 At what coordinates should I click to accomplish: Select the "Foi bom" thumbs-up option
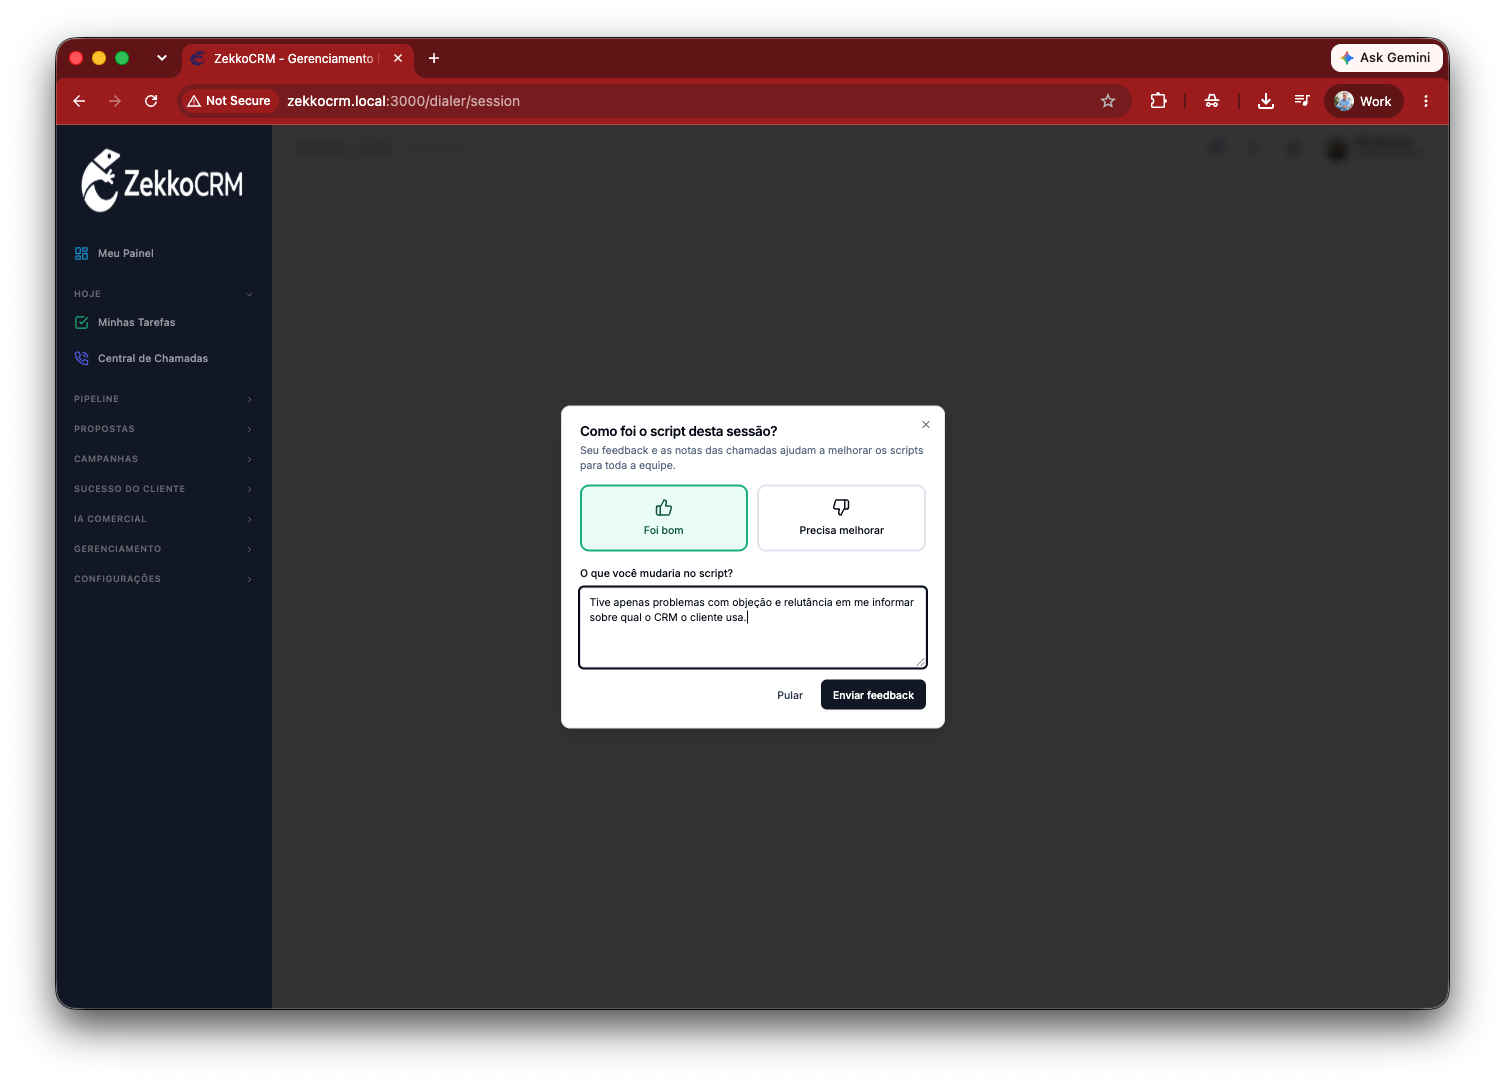pos(663,518)
